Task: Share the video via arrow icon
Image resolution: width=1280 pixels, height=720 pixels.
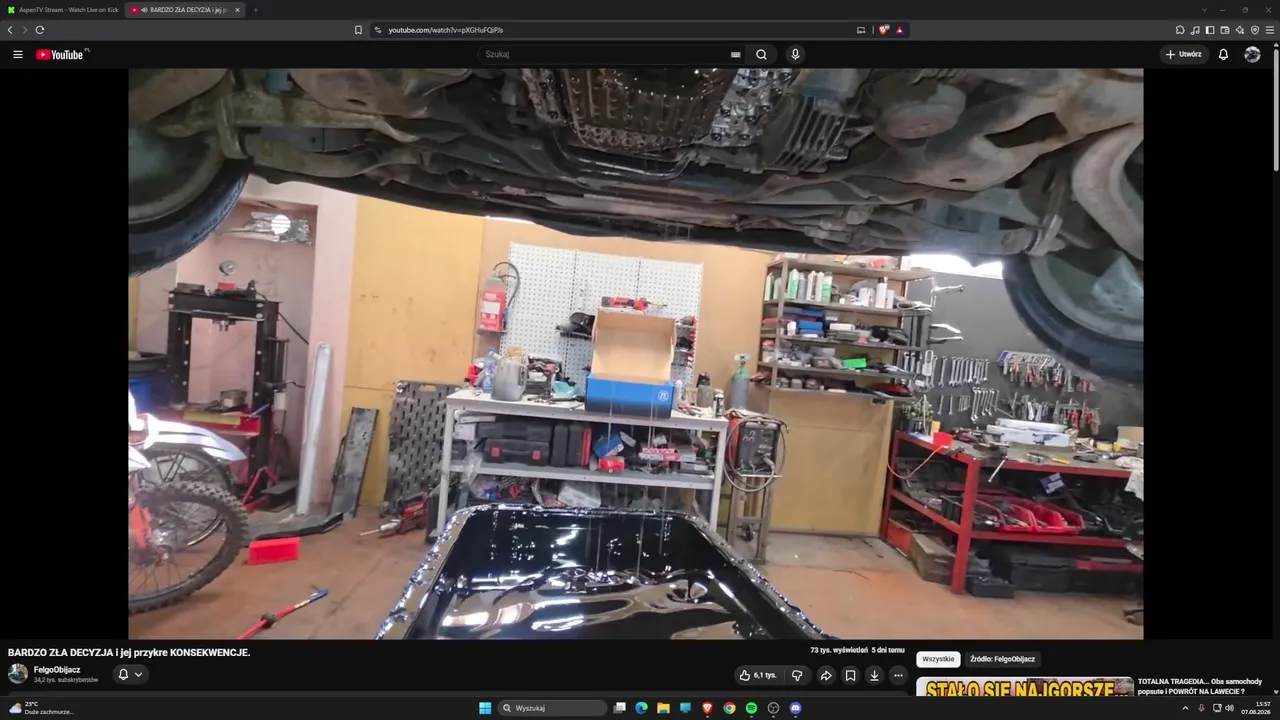Action: click(x=826, y=675)
